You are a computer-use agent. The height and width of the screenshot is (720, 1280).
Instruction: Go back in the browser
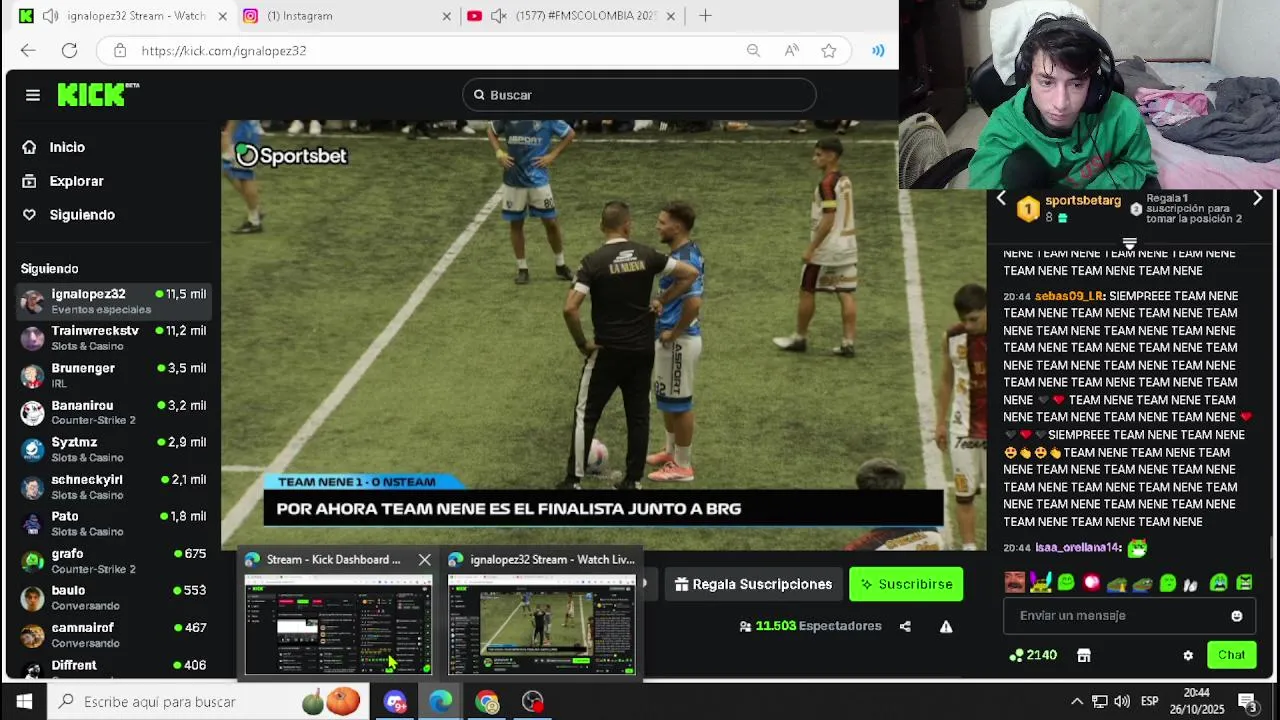(x=28, y=50)
